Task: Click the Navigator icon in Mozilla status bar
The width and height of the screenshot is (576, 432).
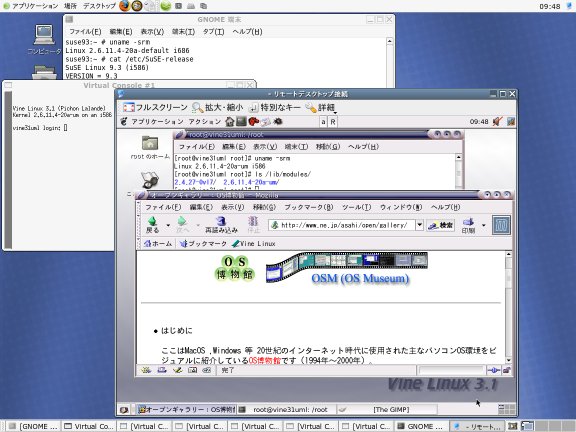Action: [146, 370]
